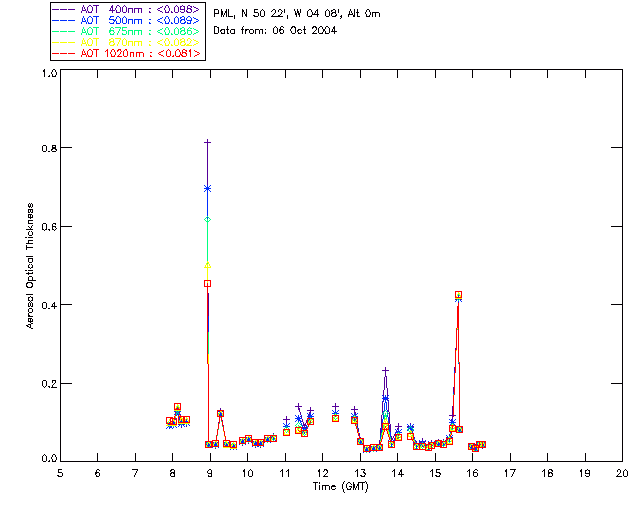
Task: Click the AOT 1020nm legend entry
Action: 127,53
